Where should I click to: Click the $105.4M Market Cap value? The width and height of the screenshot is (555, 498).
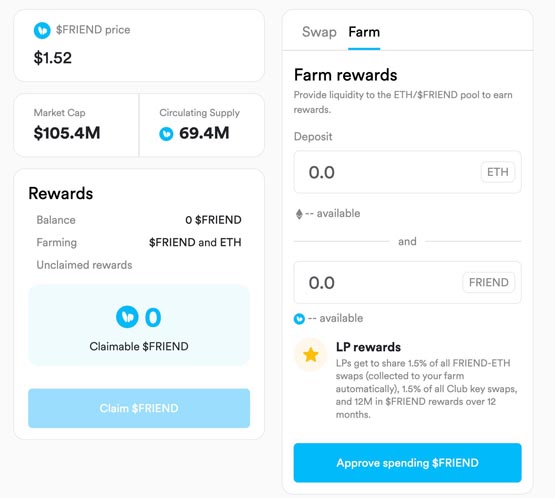(67, 133)
